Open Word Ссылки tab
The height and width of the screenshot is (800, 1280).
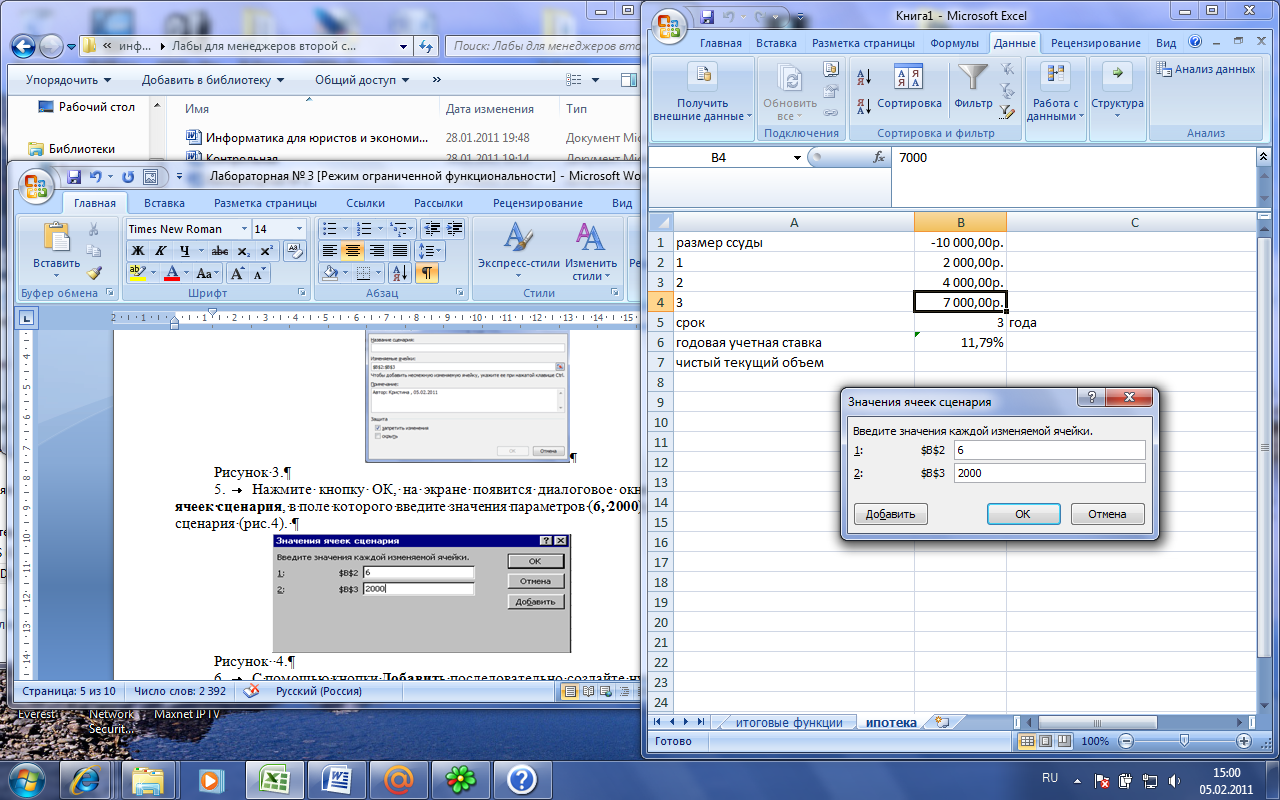tap(365, 203)
